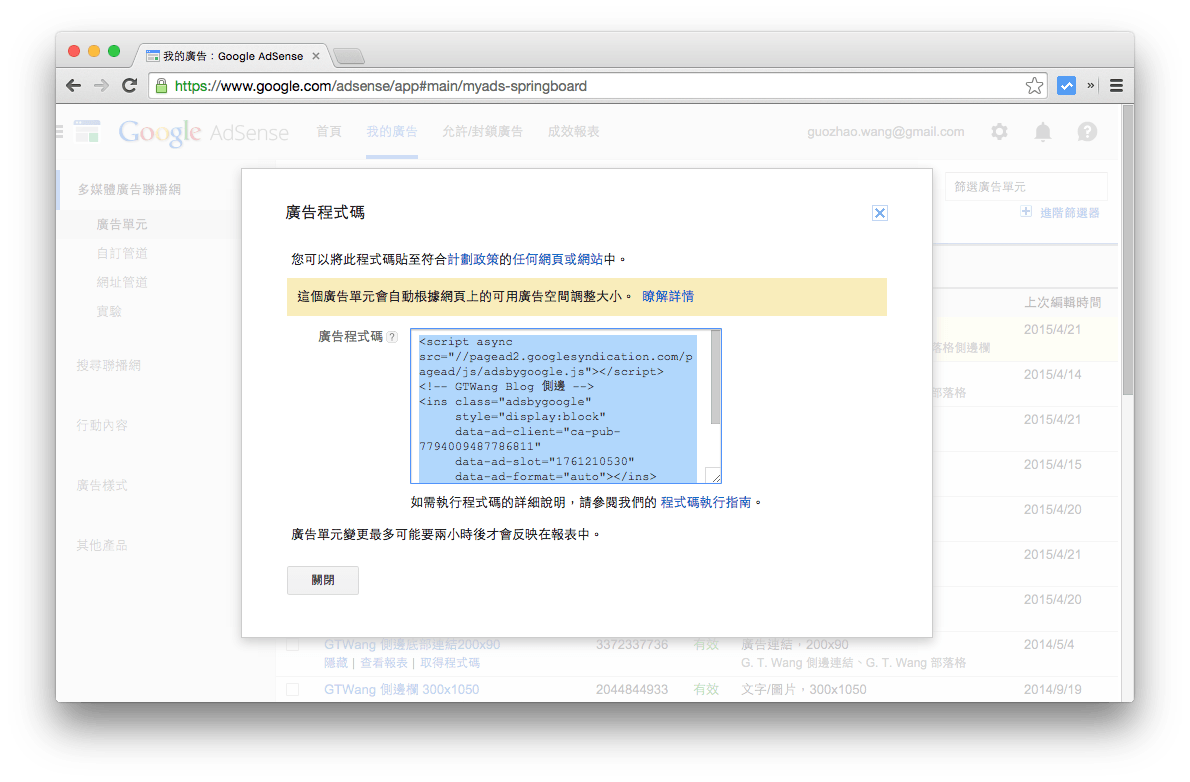Click the help icon beside 廣告程式碼 label
This screenshot has width=1190, height=782.
[392, 338]
